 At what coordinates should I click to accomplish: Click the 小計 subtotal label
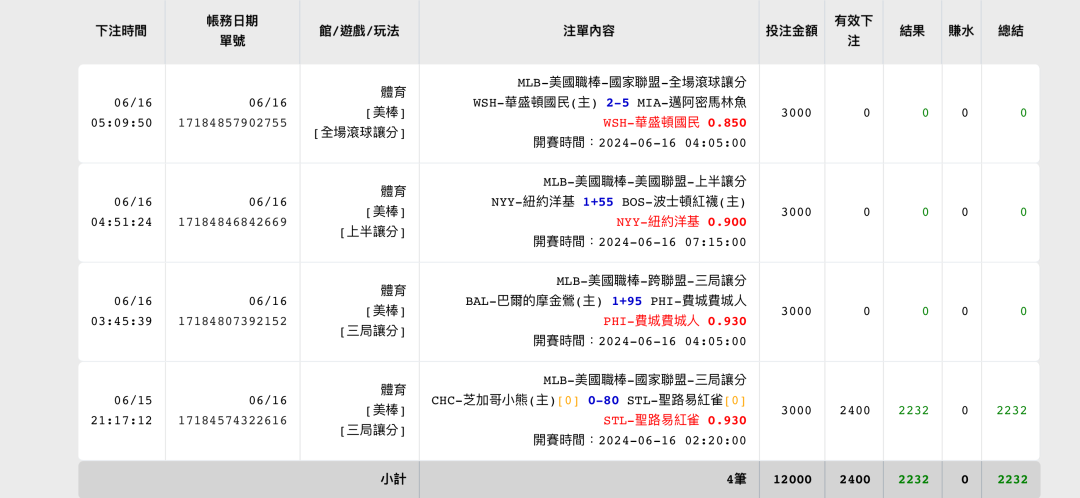tap(393, 479)
